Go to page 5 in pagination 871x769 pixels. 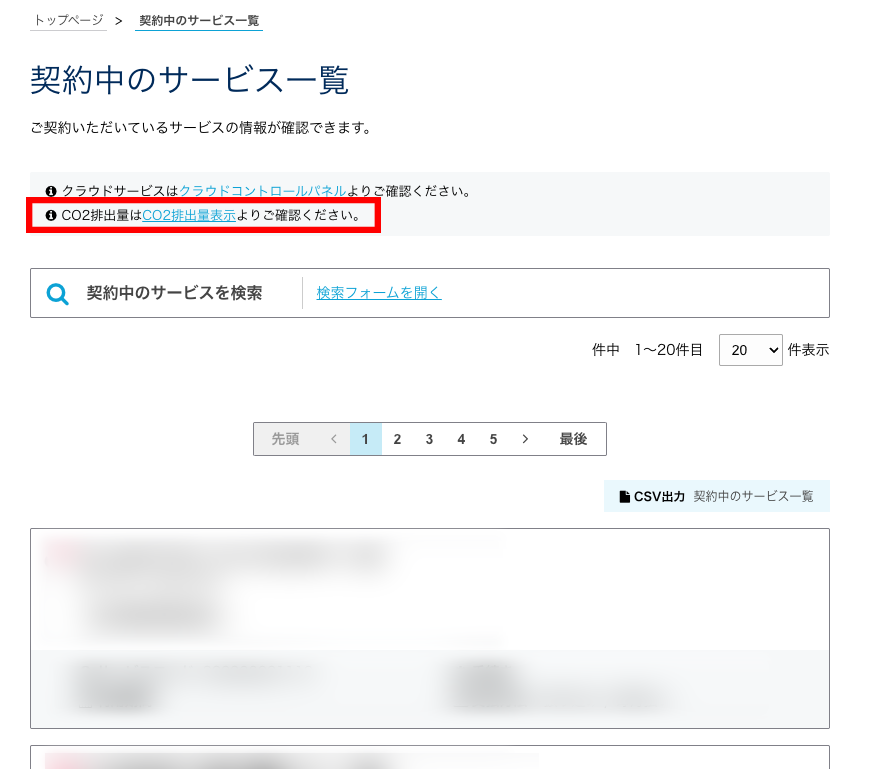point(493,439)
